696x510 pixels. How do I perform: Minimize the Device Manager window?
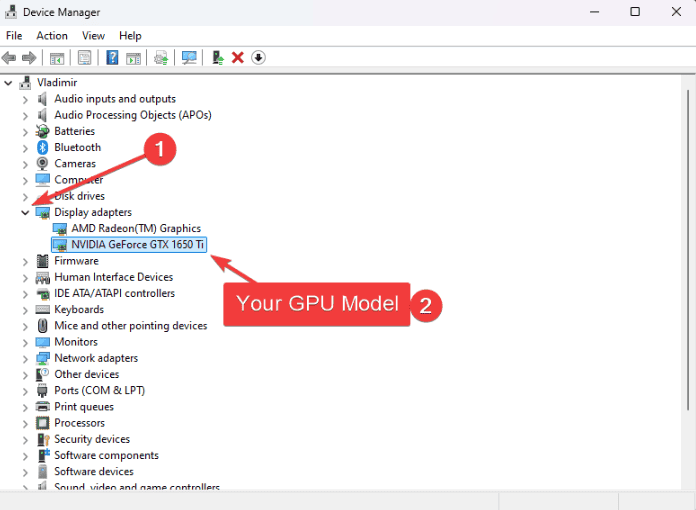pos(594,12)
